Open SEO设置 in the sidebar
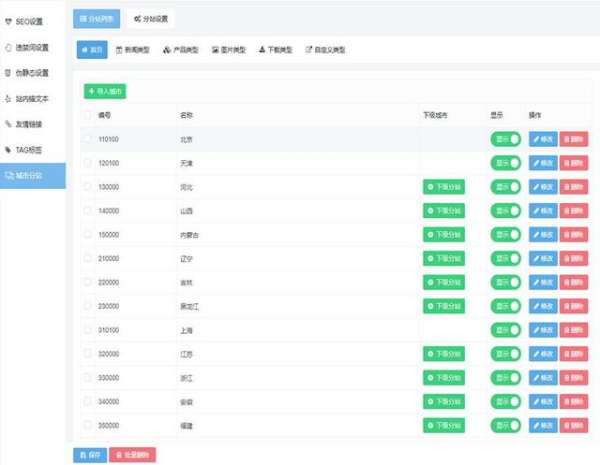 tap(30, 21)
